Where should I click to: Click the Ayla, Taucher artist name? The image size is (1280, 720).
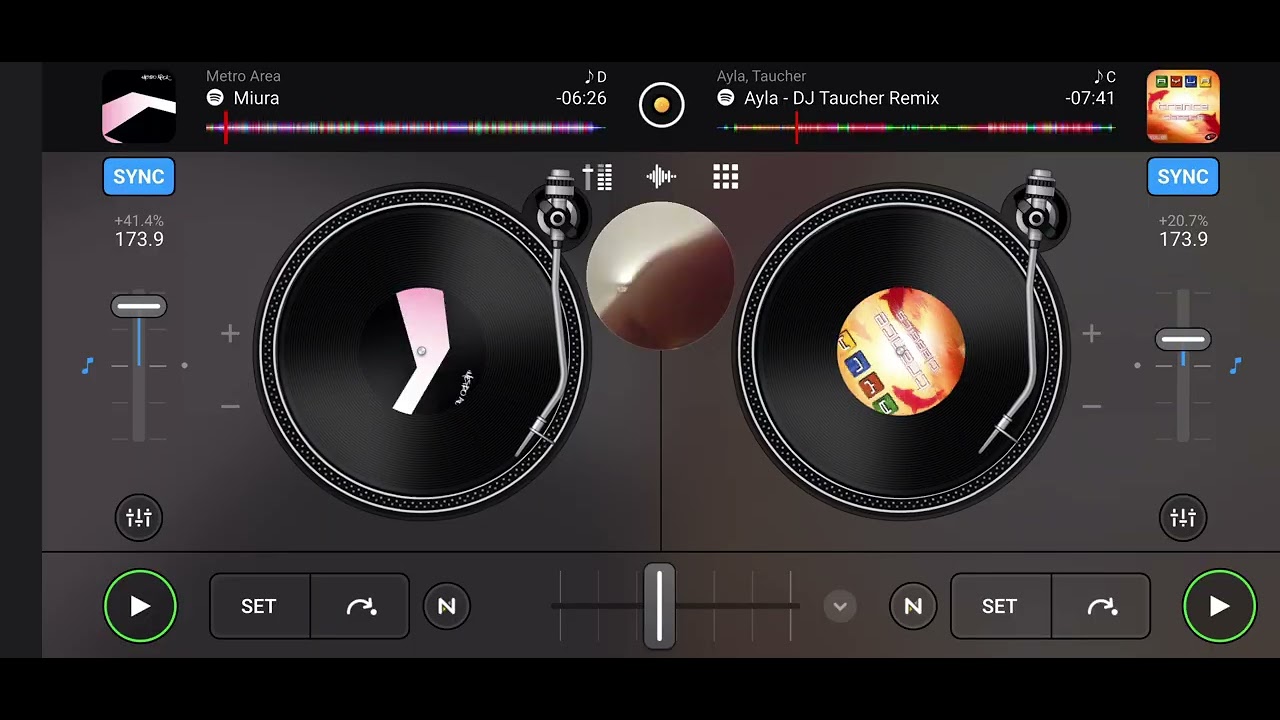(761, 76)
